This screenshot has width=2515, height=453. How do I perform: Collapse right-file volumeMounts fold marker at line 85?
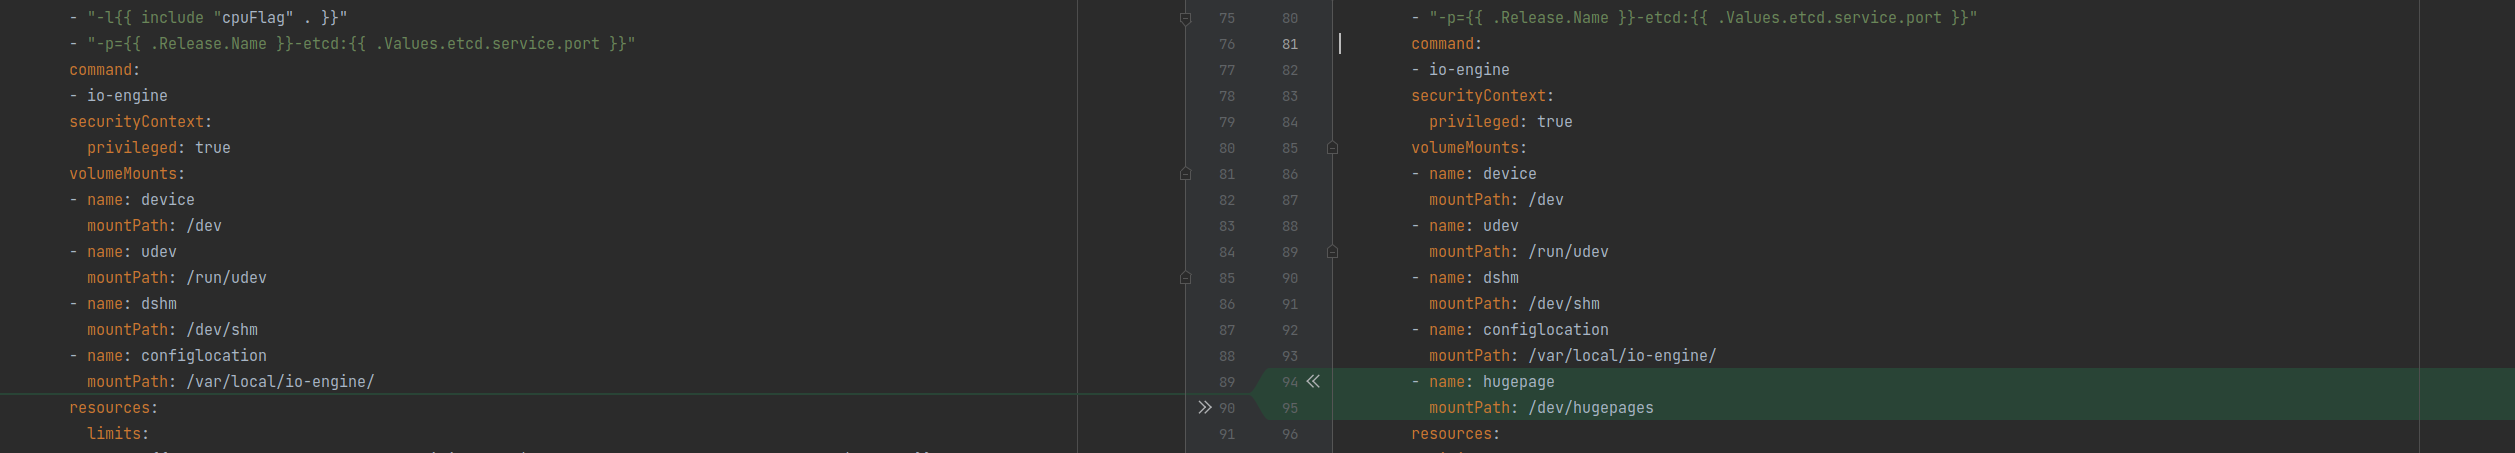(x=1332, y=148)
